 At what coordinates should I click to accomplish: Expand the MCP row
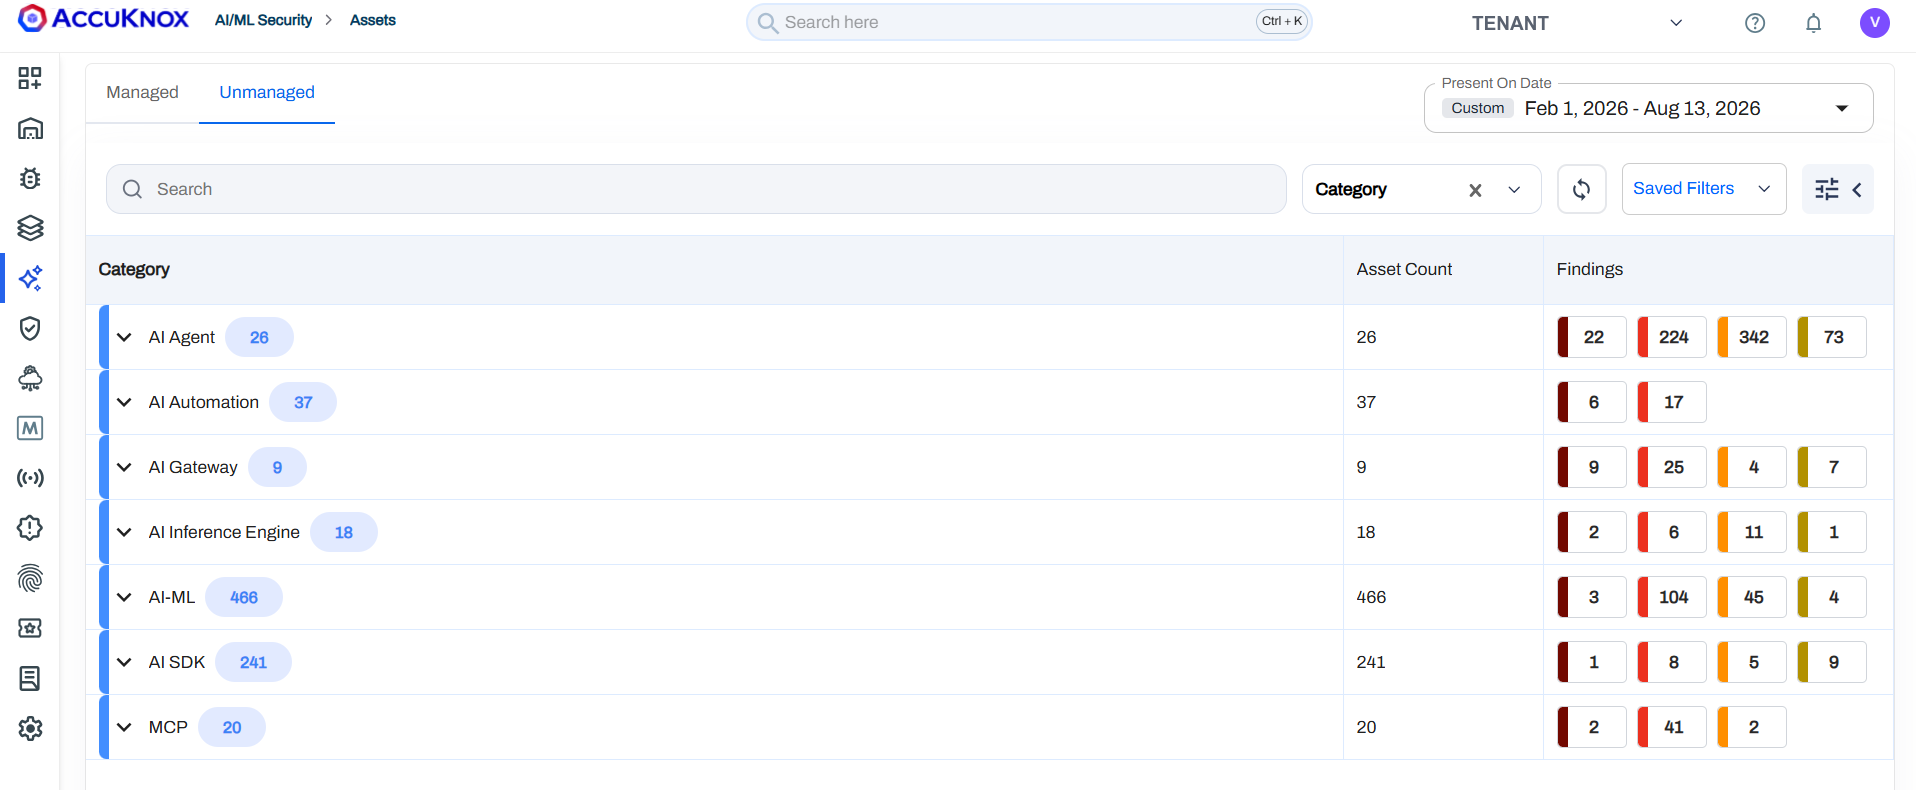124,727
